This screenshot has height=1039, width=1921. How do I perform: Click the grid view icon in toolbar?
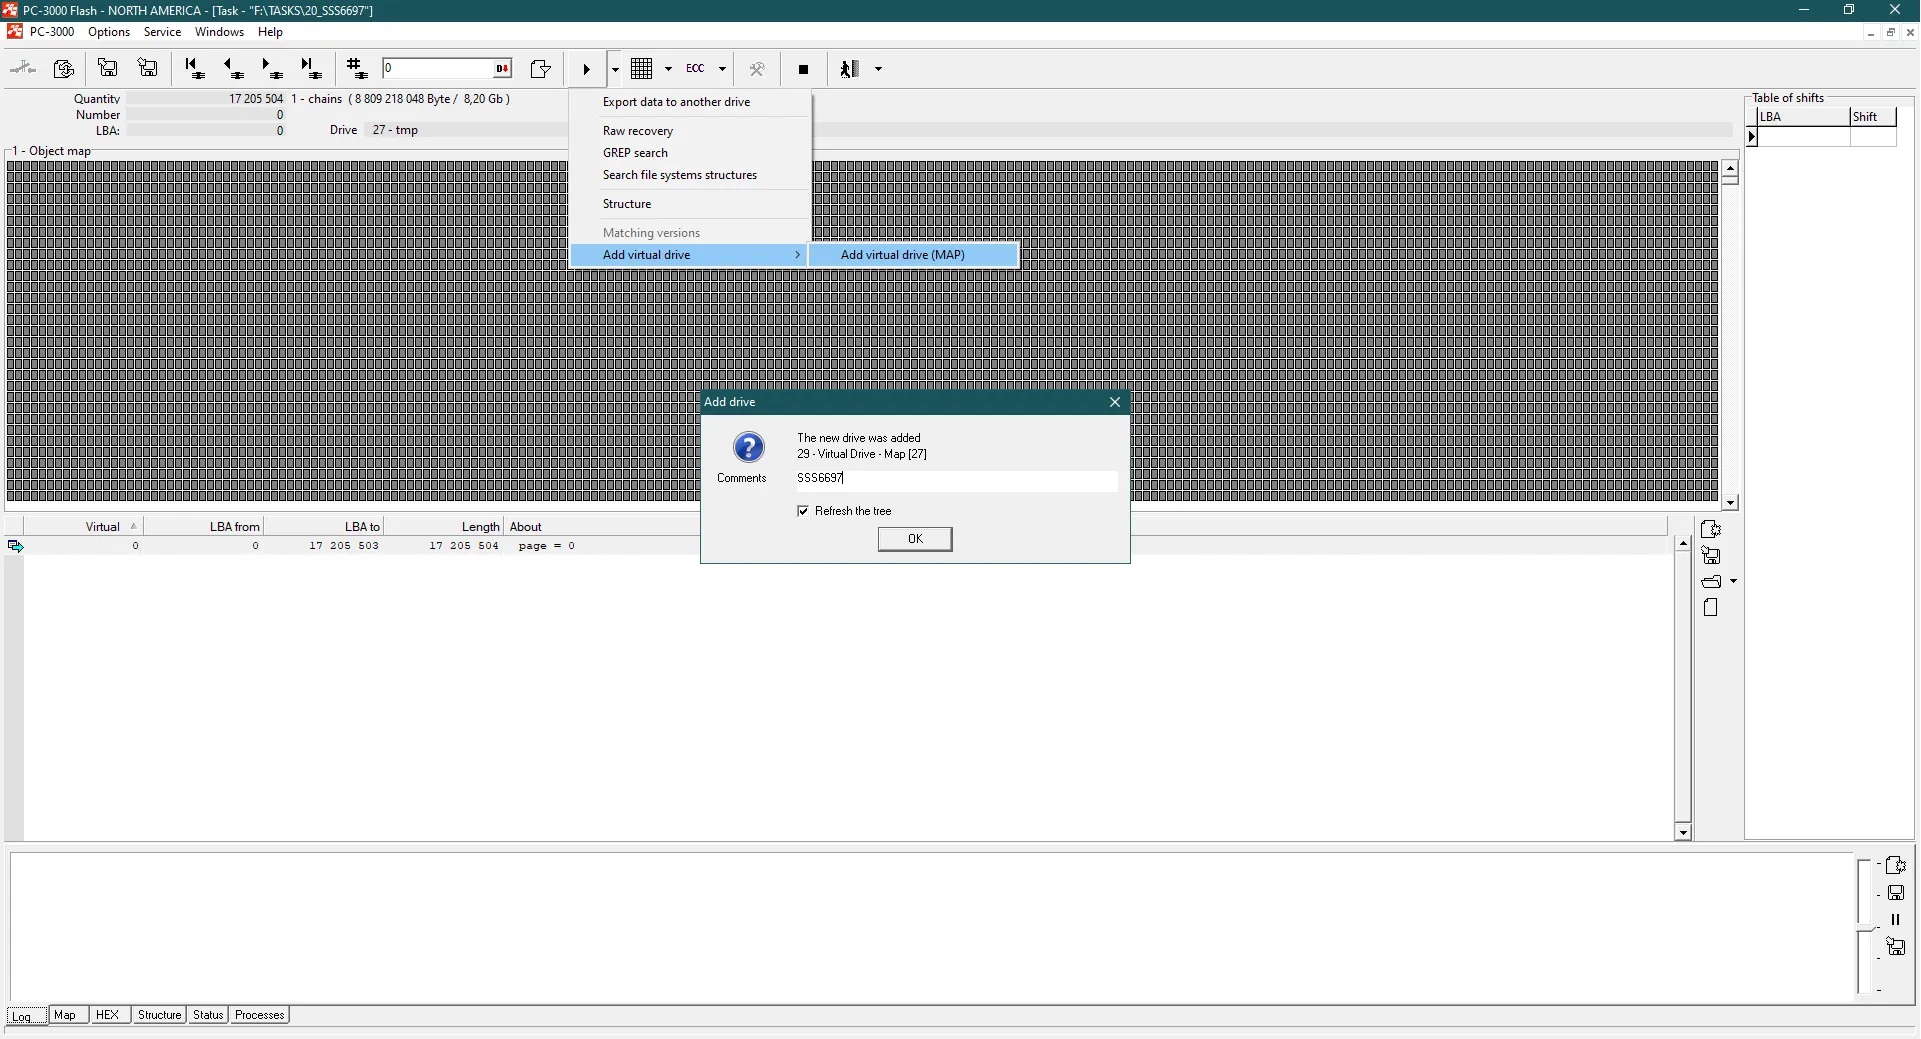[x=642, y=69]
